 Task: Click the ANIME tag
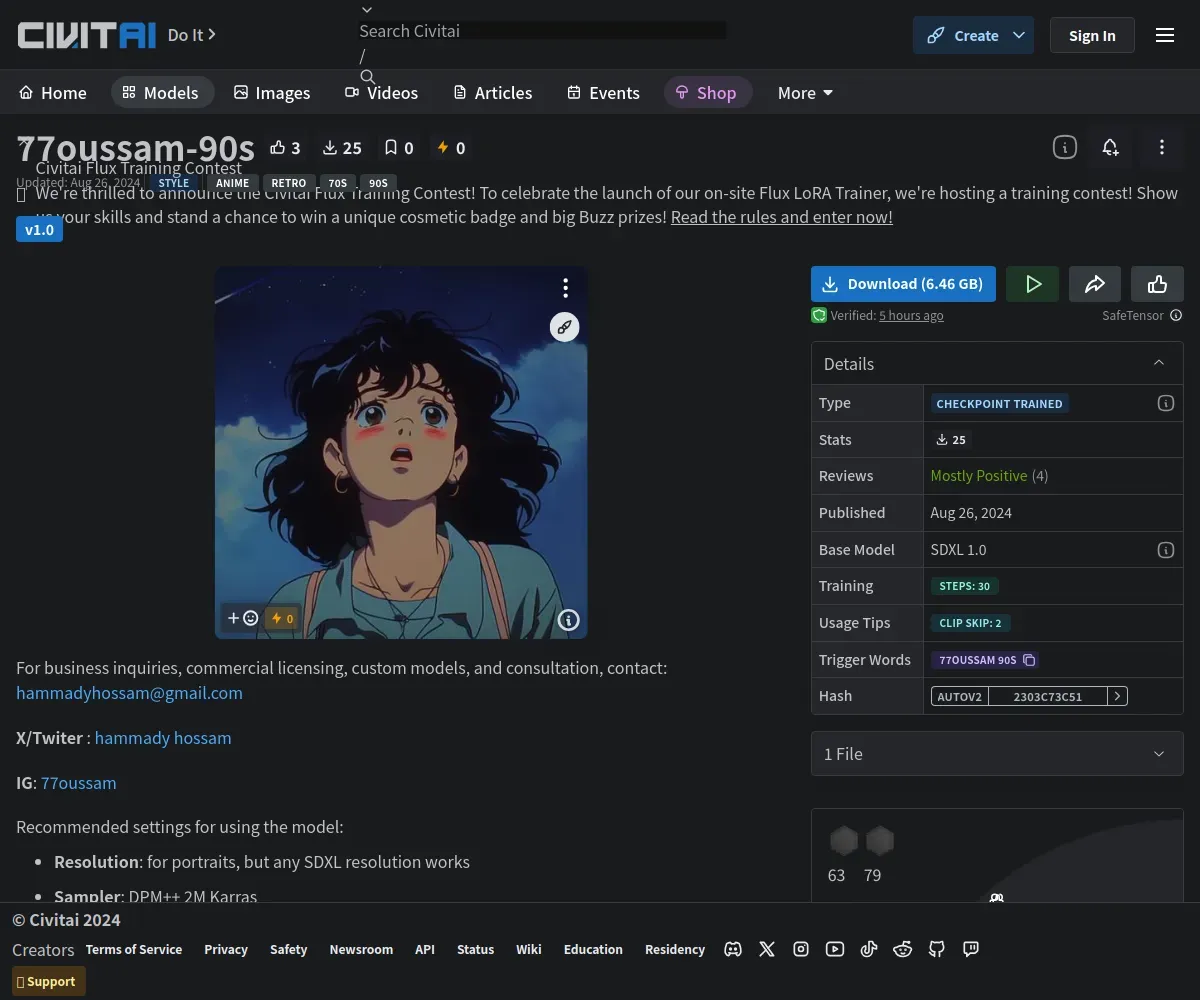click(x=233, y=183)
